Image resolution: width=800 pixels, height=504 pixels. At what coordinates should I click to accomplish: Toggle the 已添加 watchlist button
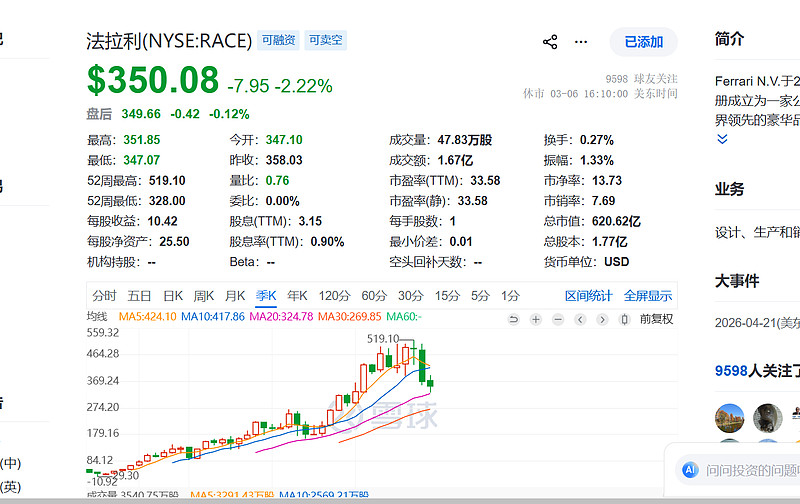click(644, 42)
